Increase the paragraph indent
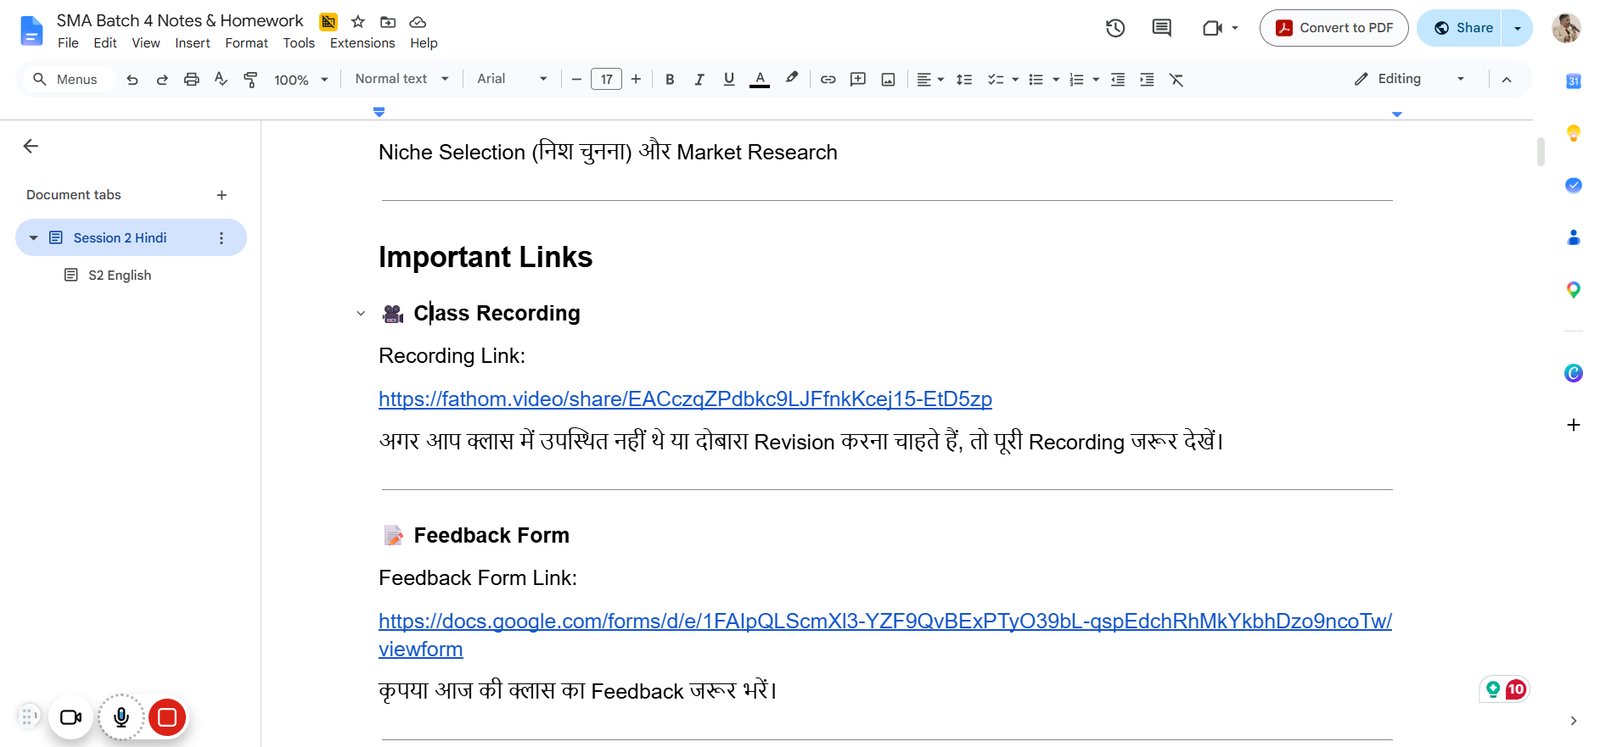Viewport: 1600px width, 747px height. [1147, 80]
